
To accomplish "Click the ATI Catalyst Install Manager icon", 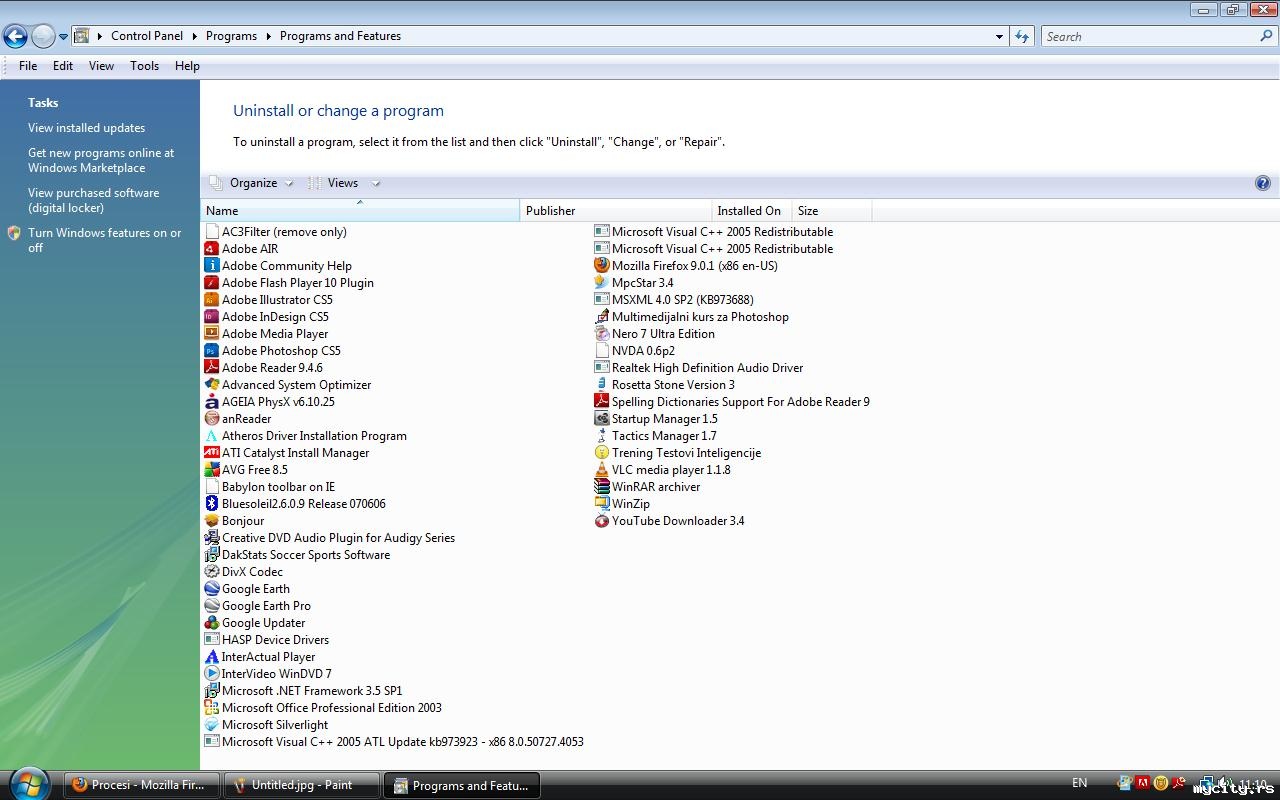I will point(211,453).
